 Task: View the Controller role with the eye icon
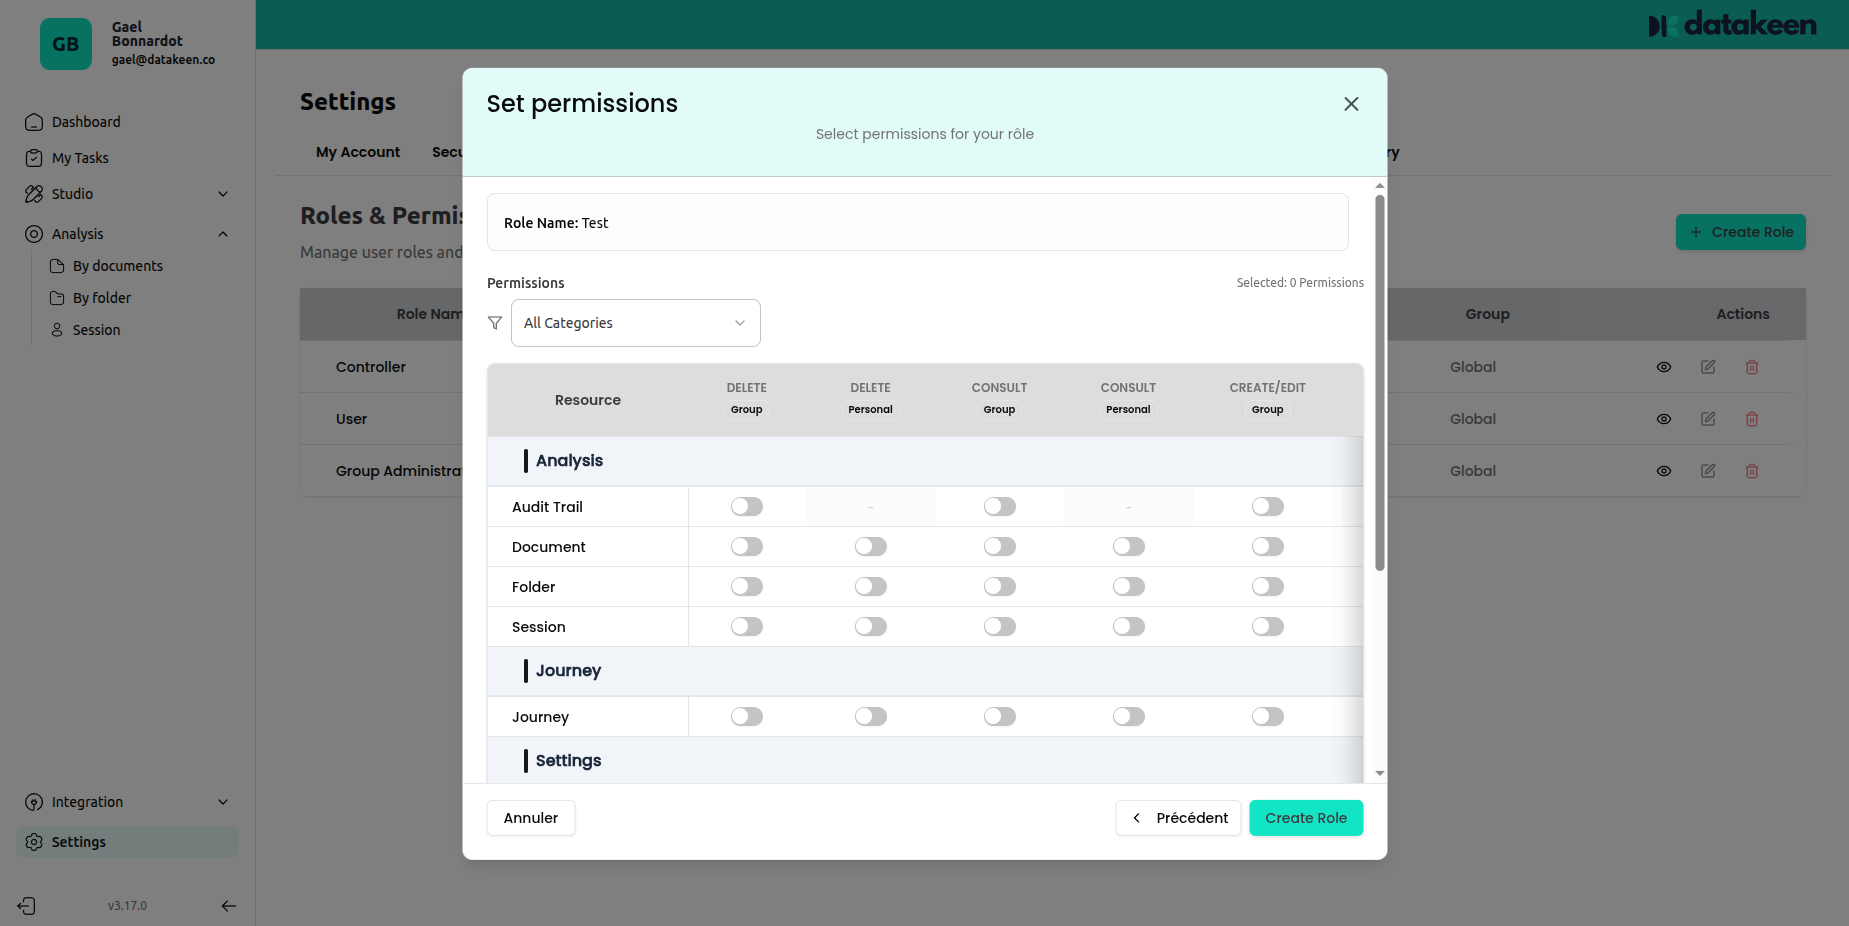coord(1664,367)
